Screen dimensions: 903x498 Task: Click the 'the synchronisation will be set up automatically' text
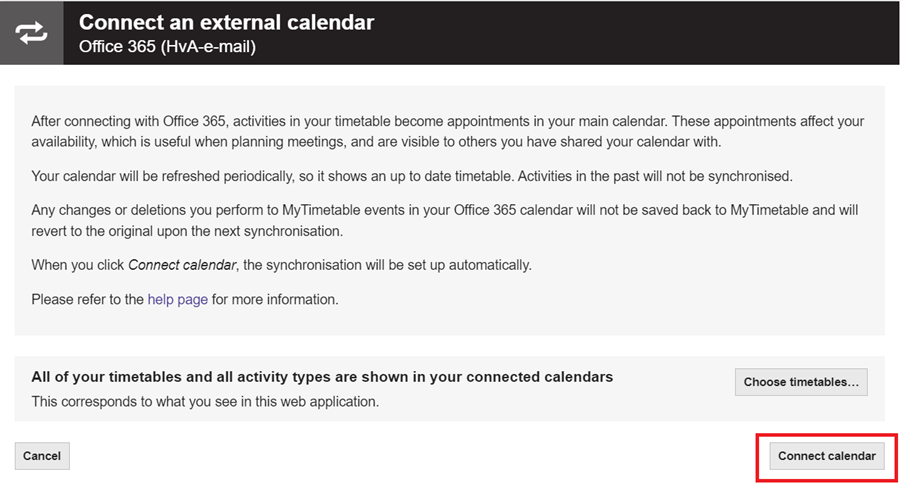pyautogui.click(x=387, y=265)
